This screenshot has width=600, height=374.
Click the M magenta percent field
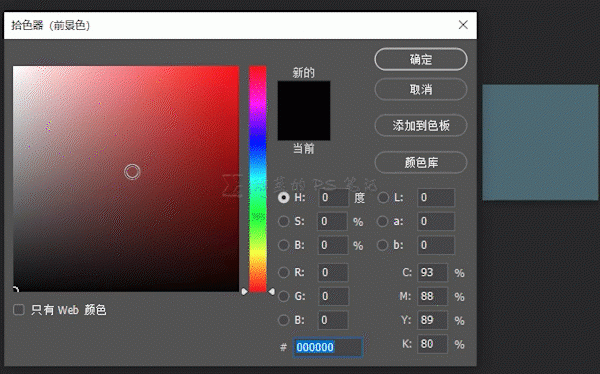click(432, 296)
